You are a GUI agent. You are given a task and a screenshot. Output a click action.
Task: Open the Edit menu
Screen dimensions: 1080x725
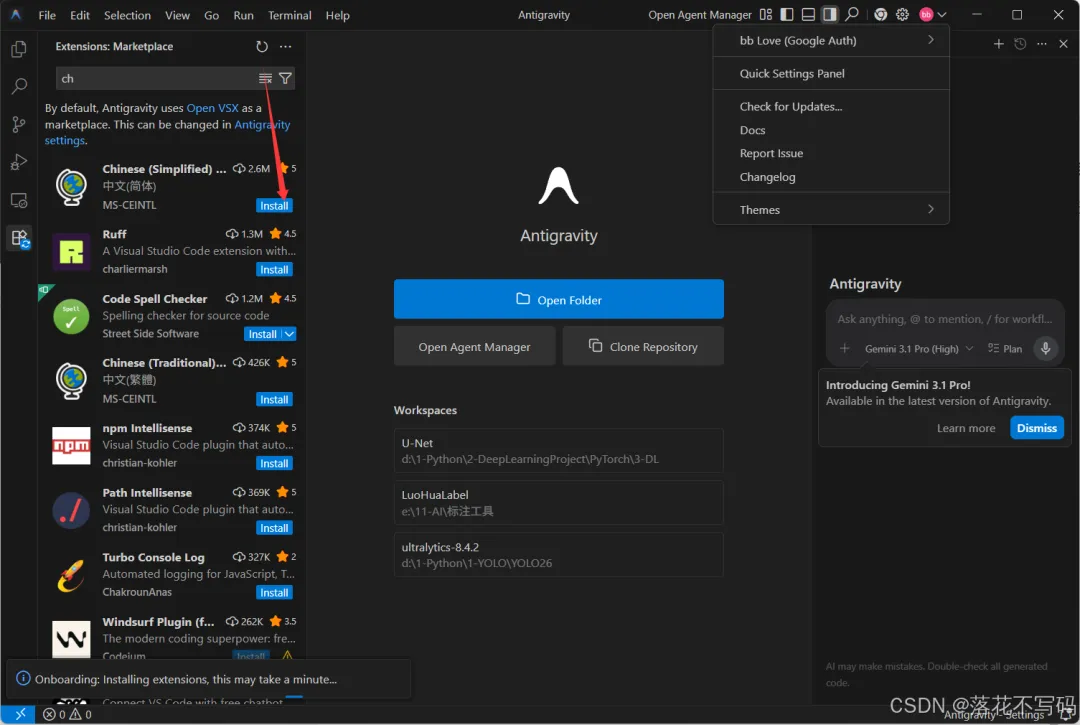80,14
